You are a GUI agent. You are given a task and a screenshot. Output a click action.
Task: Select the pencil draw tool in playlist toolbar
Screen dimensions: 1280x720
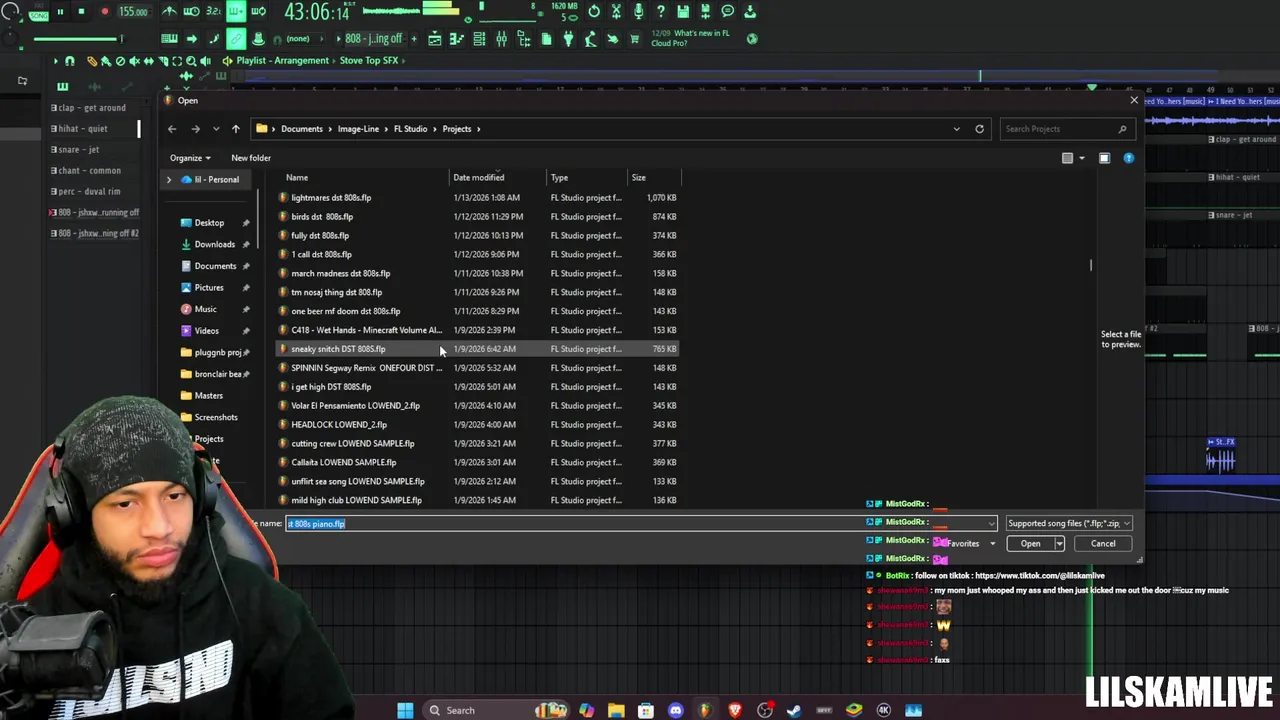coord(92,61)
